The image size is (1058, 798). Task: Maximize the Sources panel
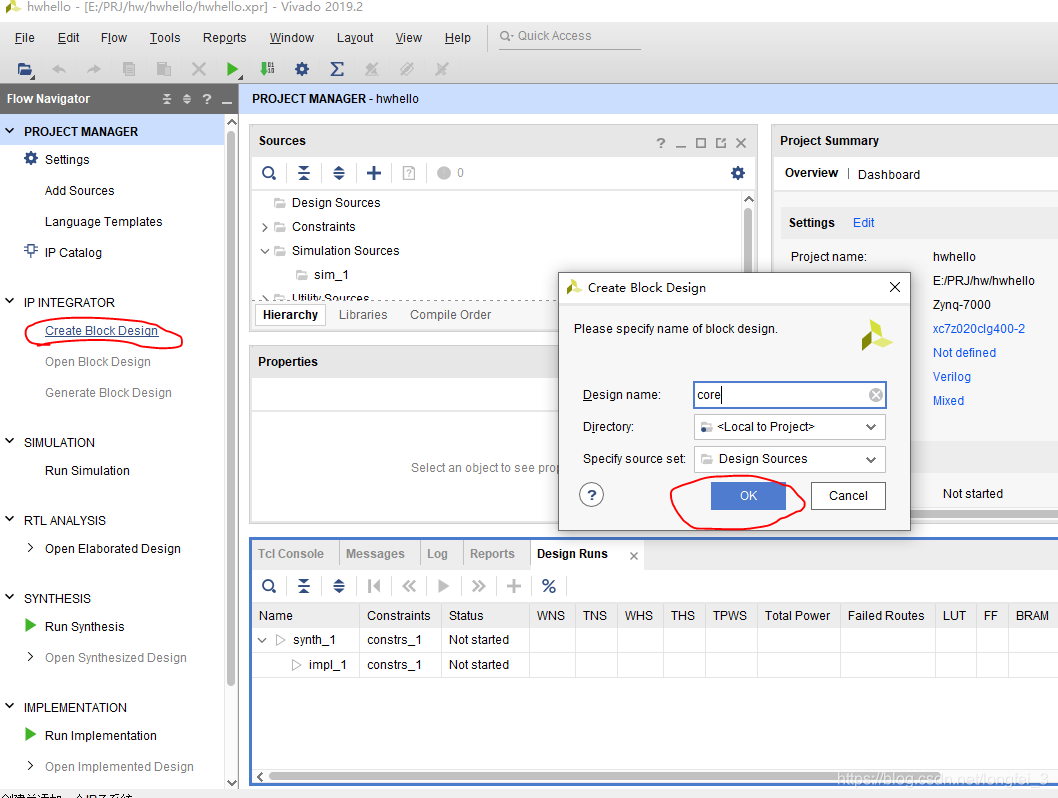pyautogui.click(x=701, y=143)
